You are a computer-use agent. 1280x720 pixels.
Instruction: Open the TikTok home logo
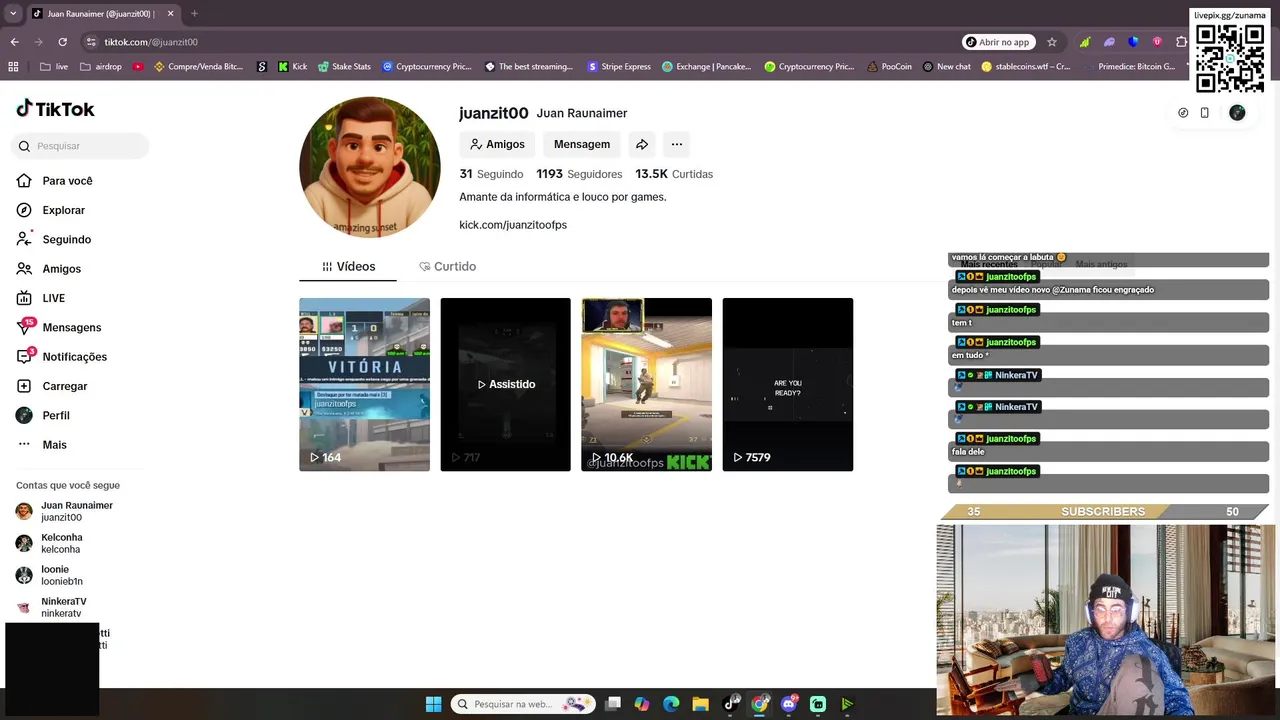(55, 109)
